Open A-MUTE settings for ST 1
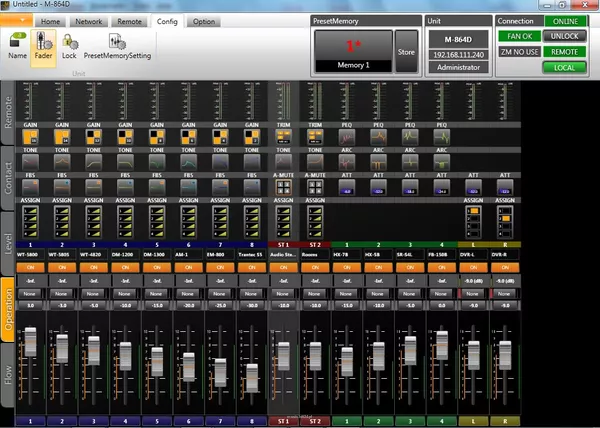The image size is (600, 428). (x=284, y=187)
